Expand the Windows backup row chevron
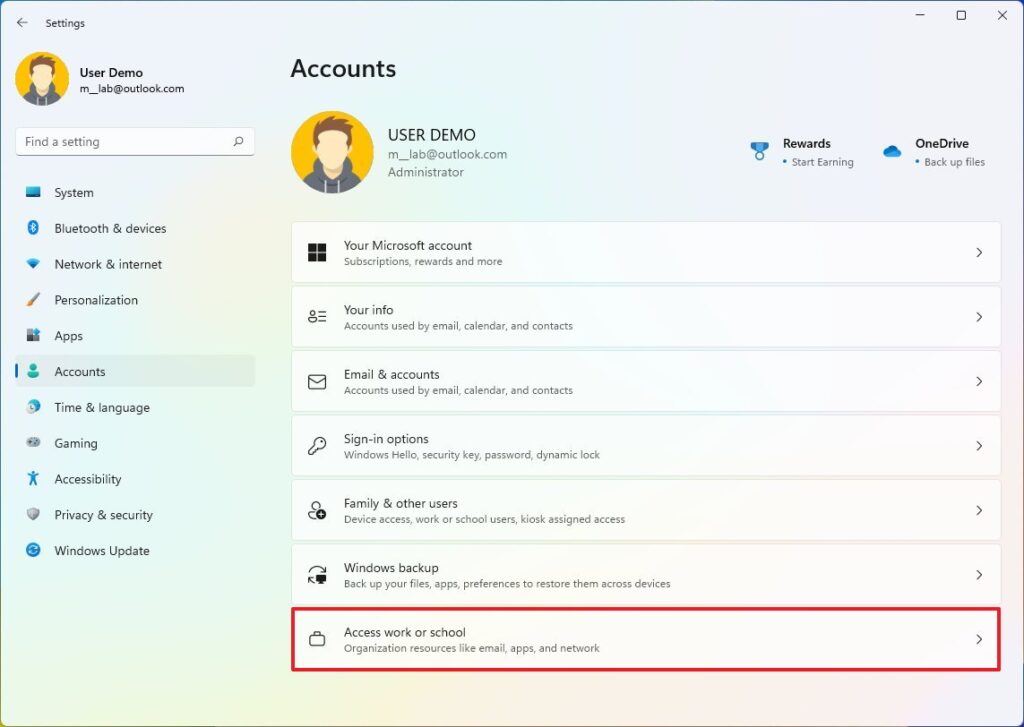 pyautogui.click(x=978, y=574)
